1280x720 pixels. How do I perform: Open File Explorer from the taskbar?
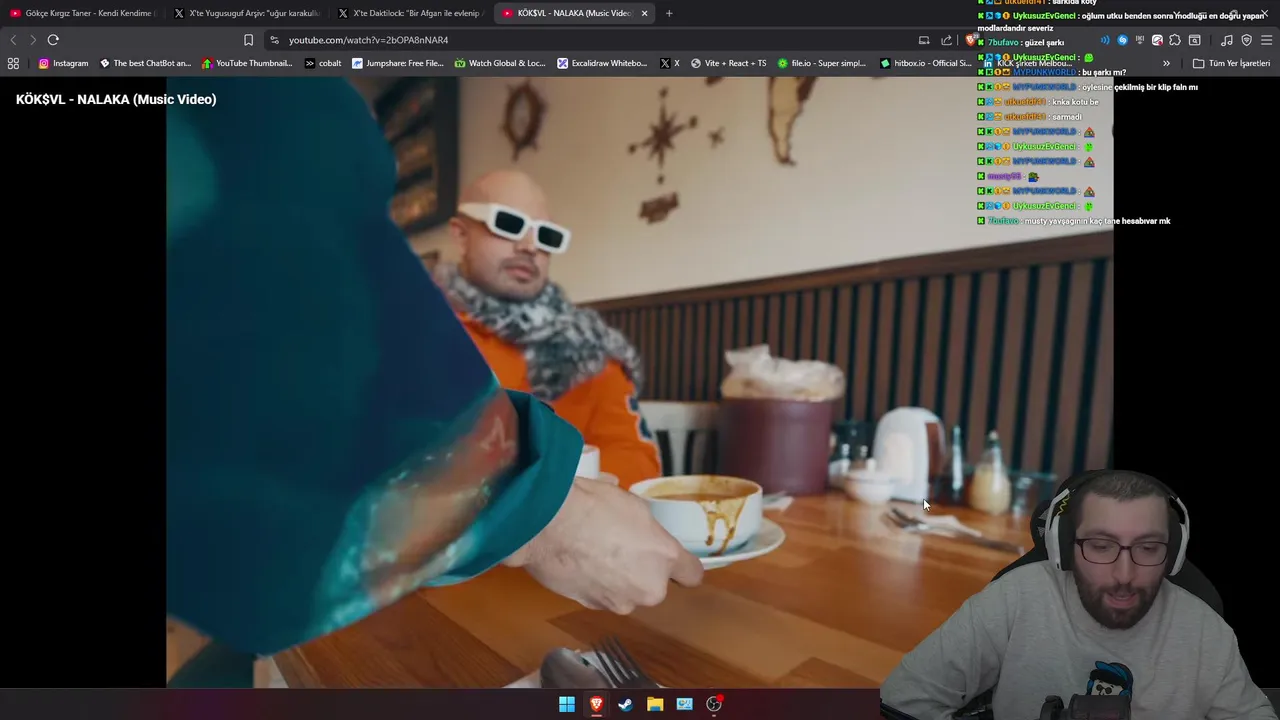click(x=655, y=704)
